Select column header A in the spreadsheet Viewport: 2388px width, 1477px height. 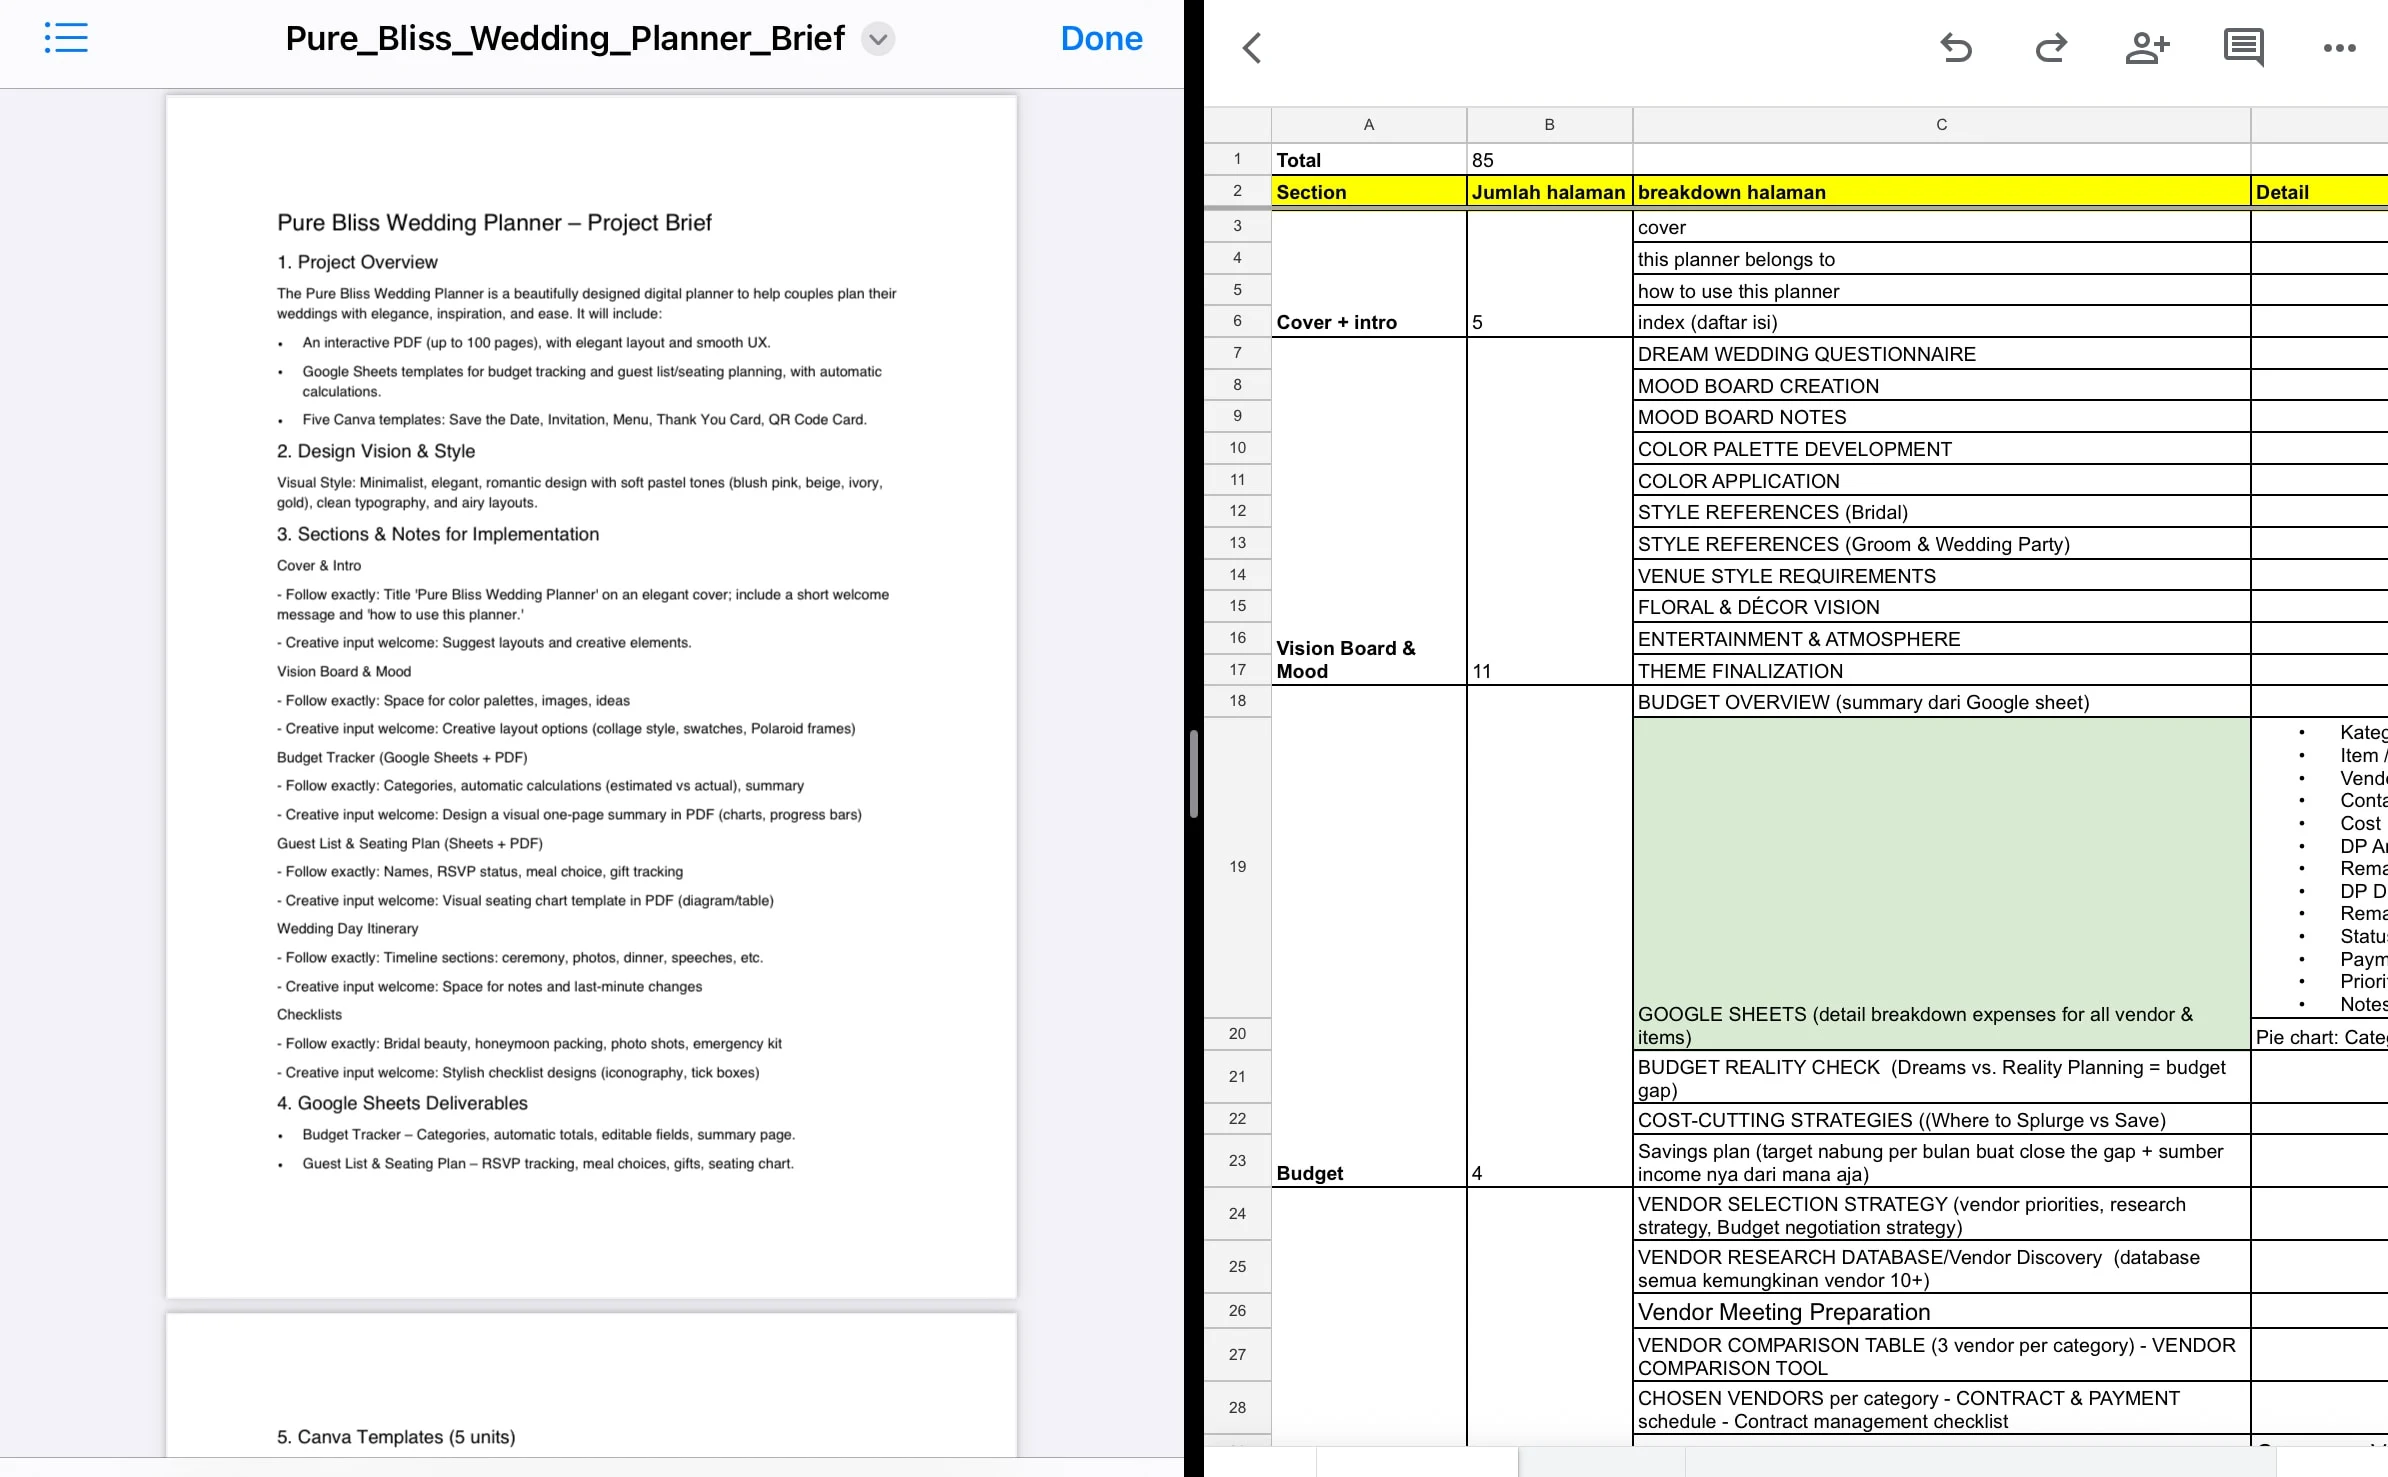[1368, 124]
